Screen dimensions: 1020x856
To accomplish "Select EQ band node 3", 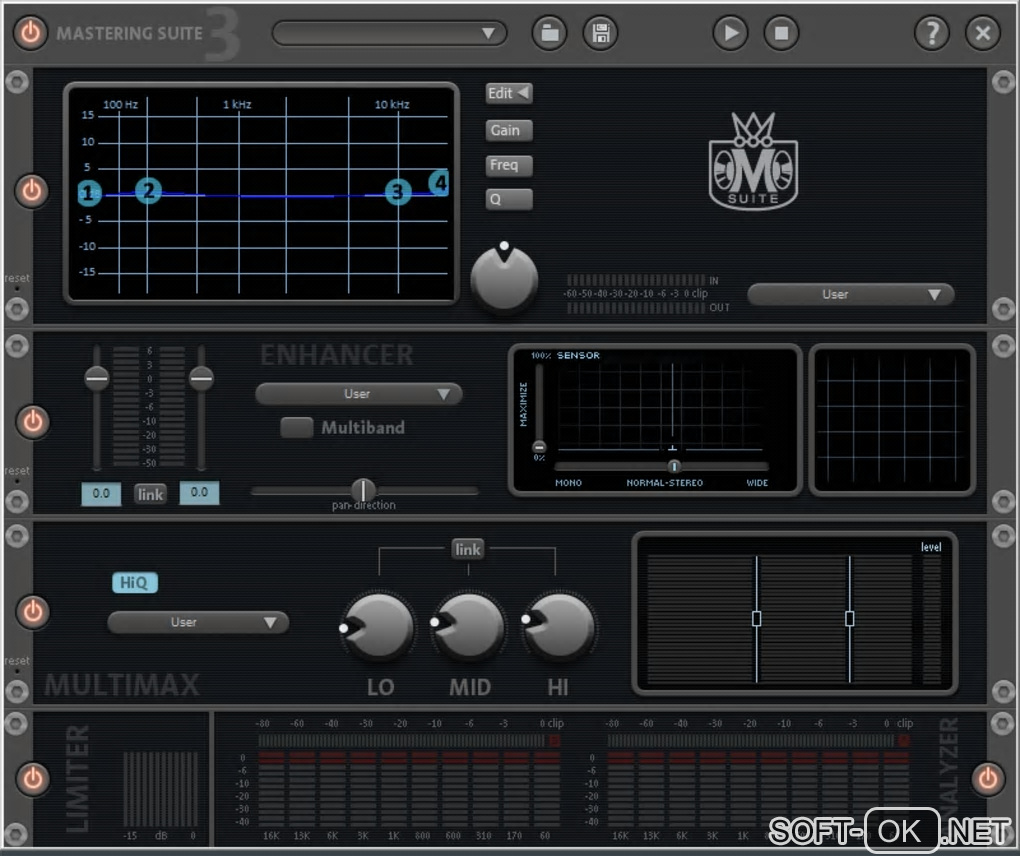I will [398, 192].
